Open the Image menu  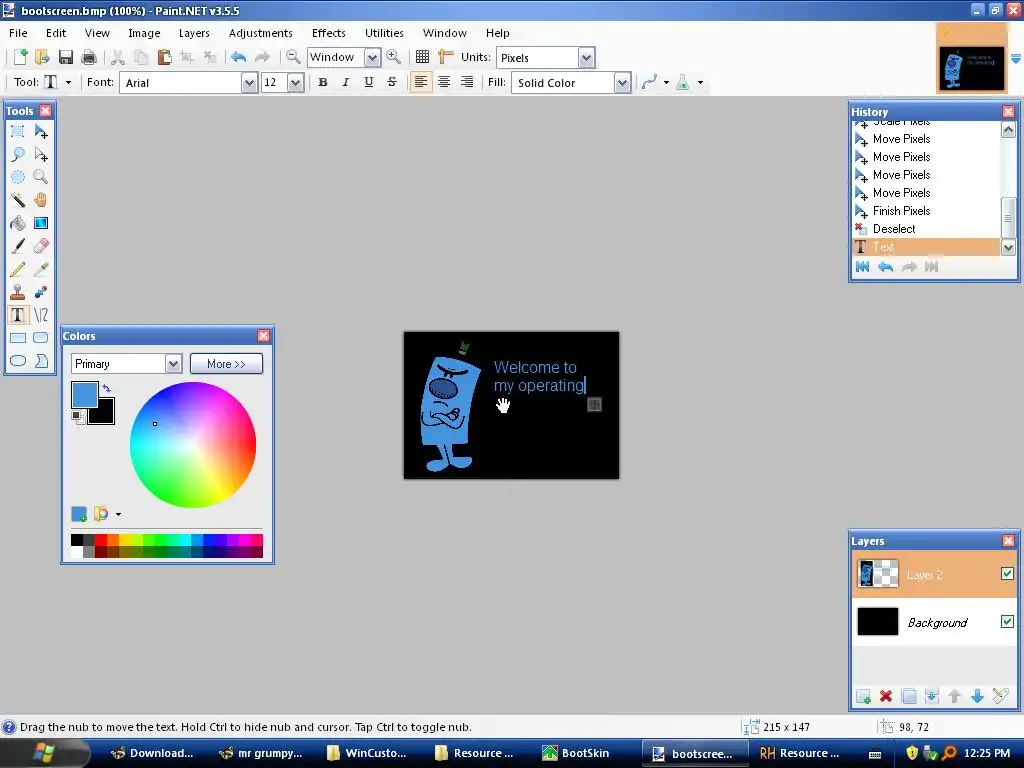click(144, 33)
